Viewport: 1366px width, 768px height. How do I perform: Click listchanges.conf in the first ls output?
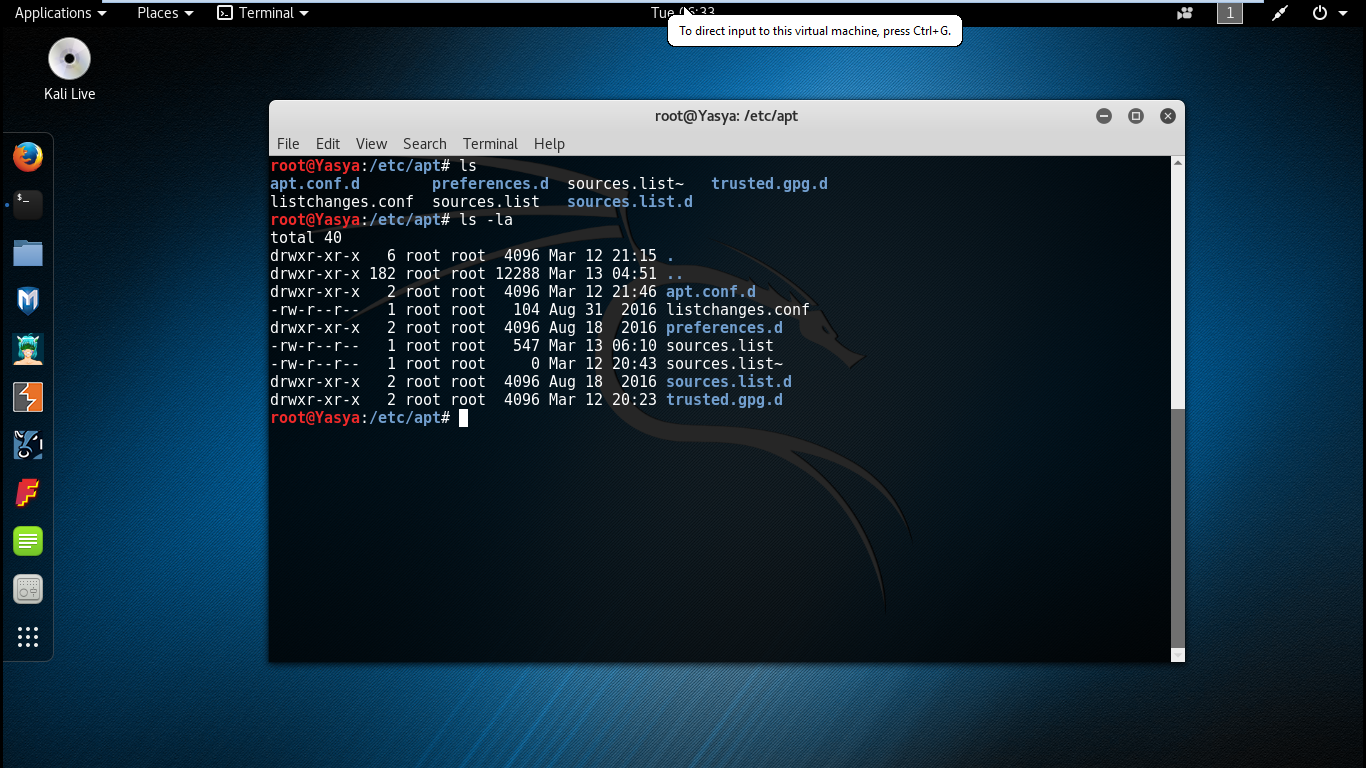point(342,202)
